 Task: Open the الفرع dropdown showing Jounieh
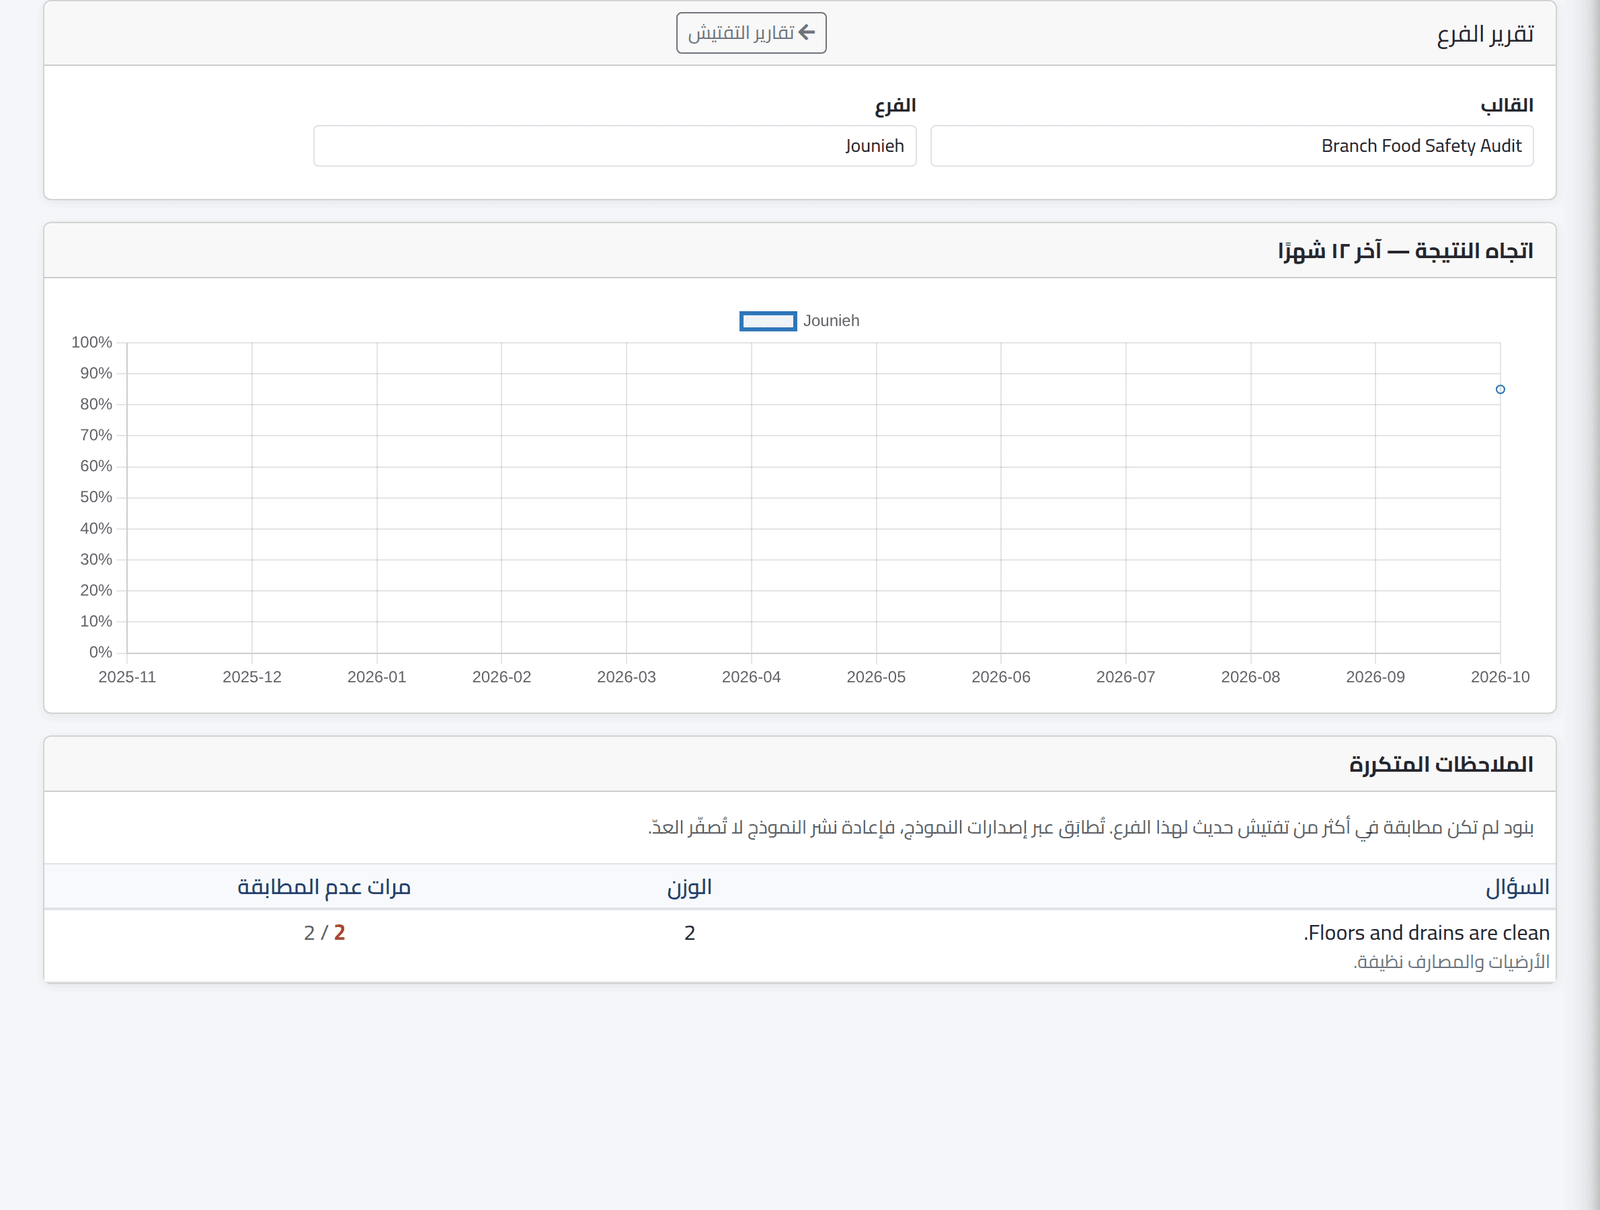click(x=615, y=146)
